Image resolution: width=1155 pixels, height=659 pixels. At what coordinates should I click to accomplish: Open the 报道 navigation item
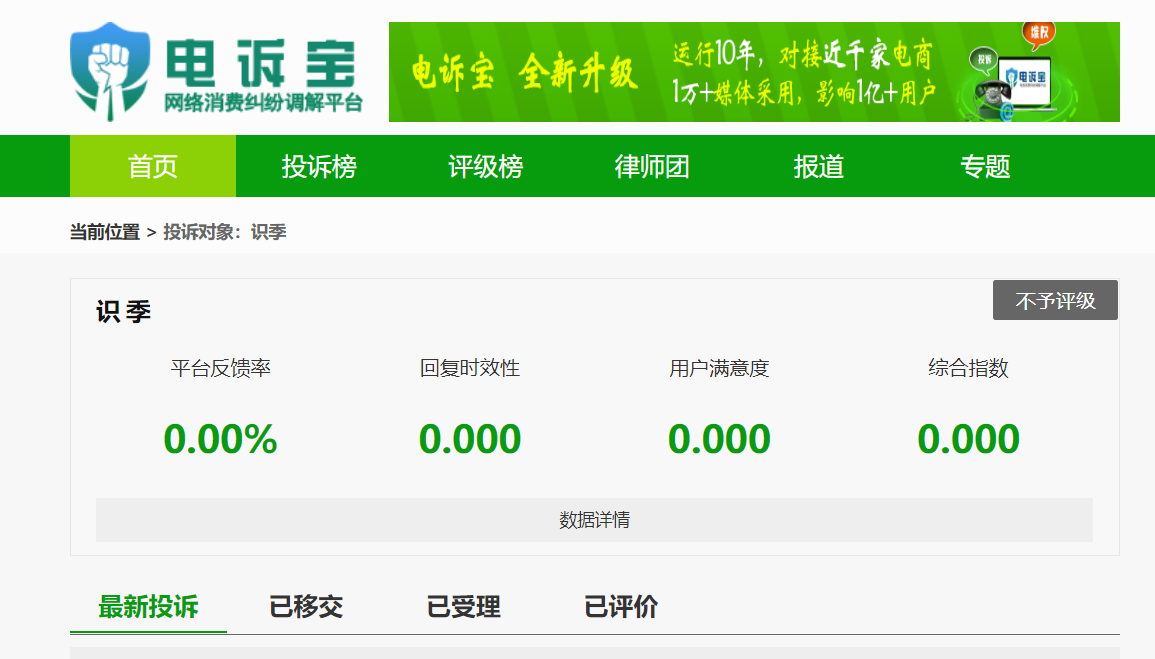point(818,166)
